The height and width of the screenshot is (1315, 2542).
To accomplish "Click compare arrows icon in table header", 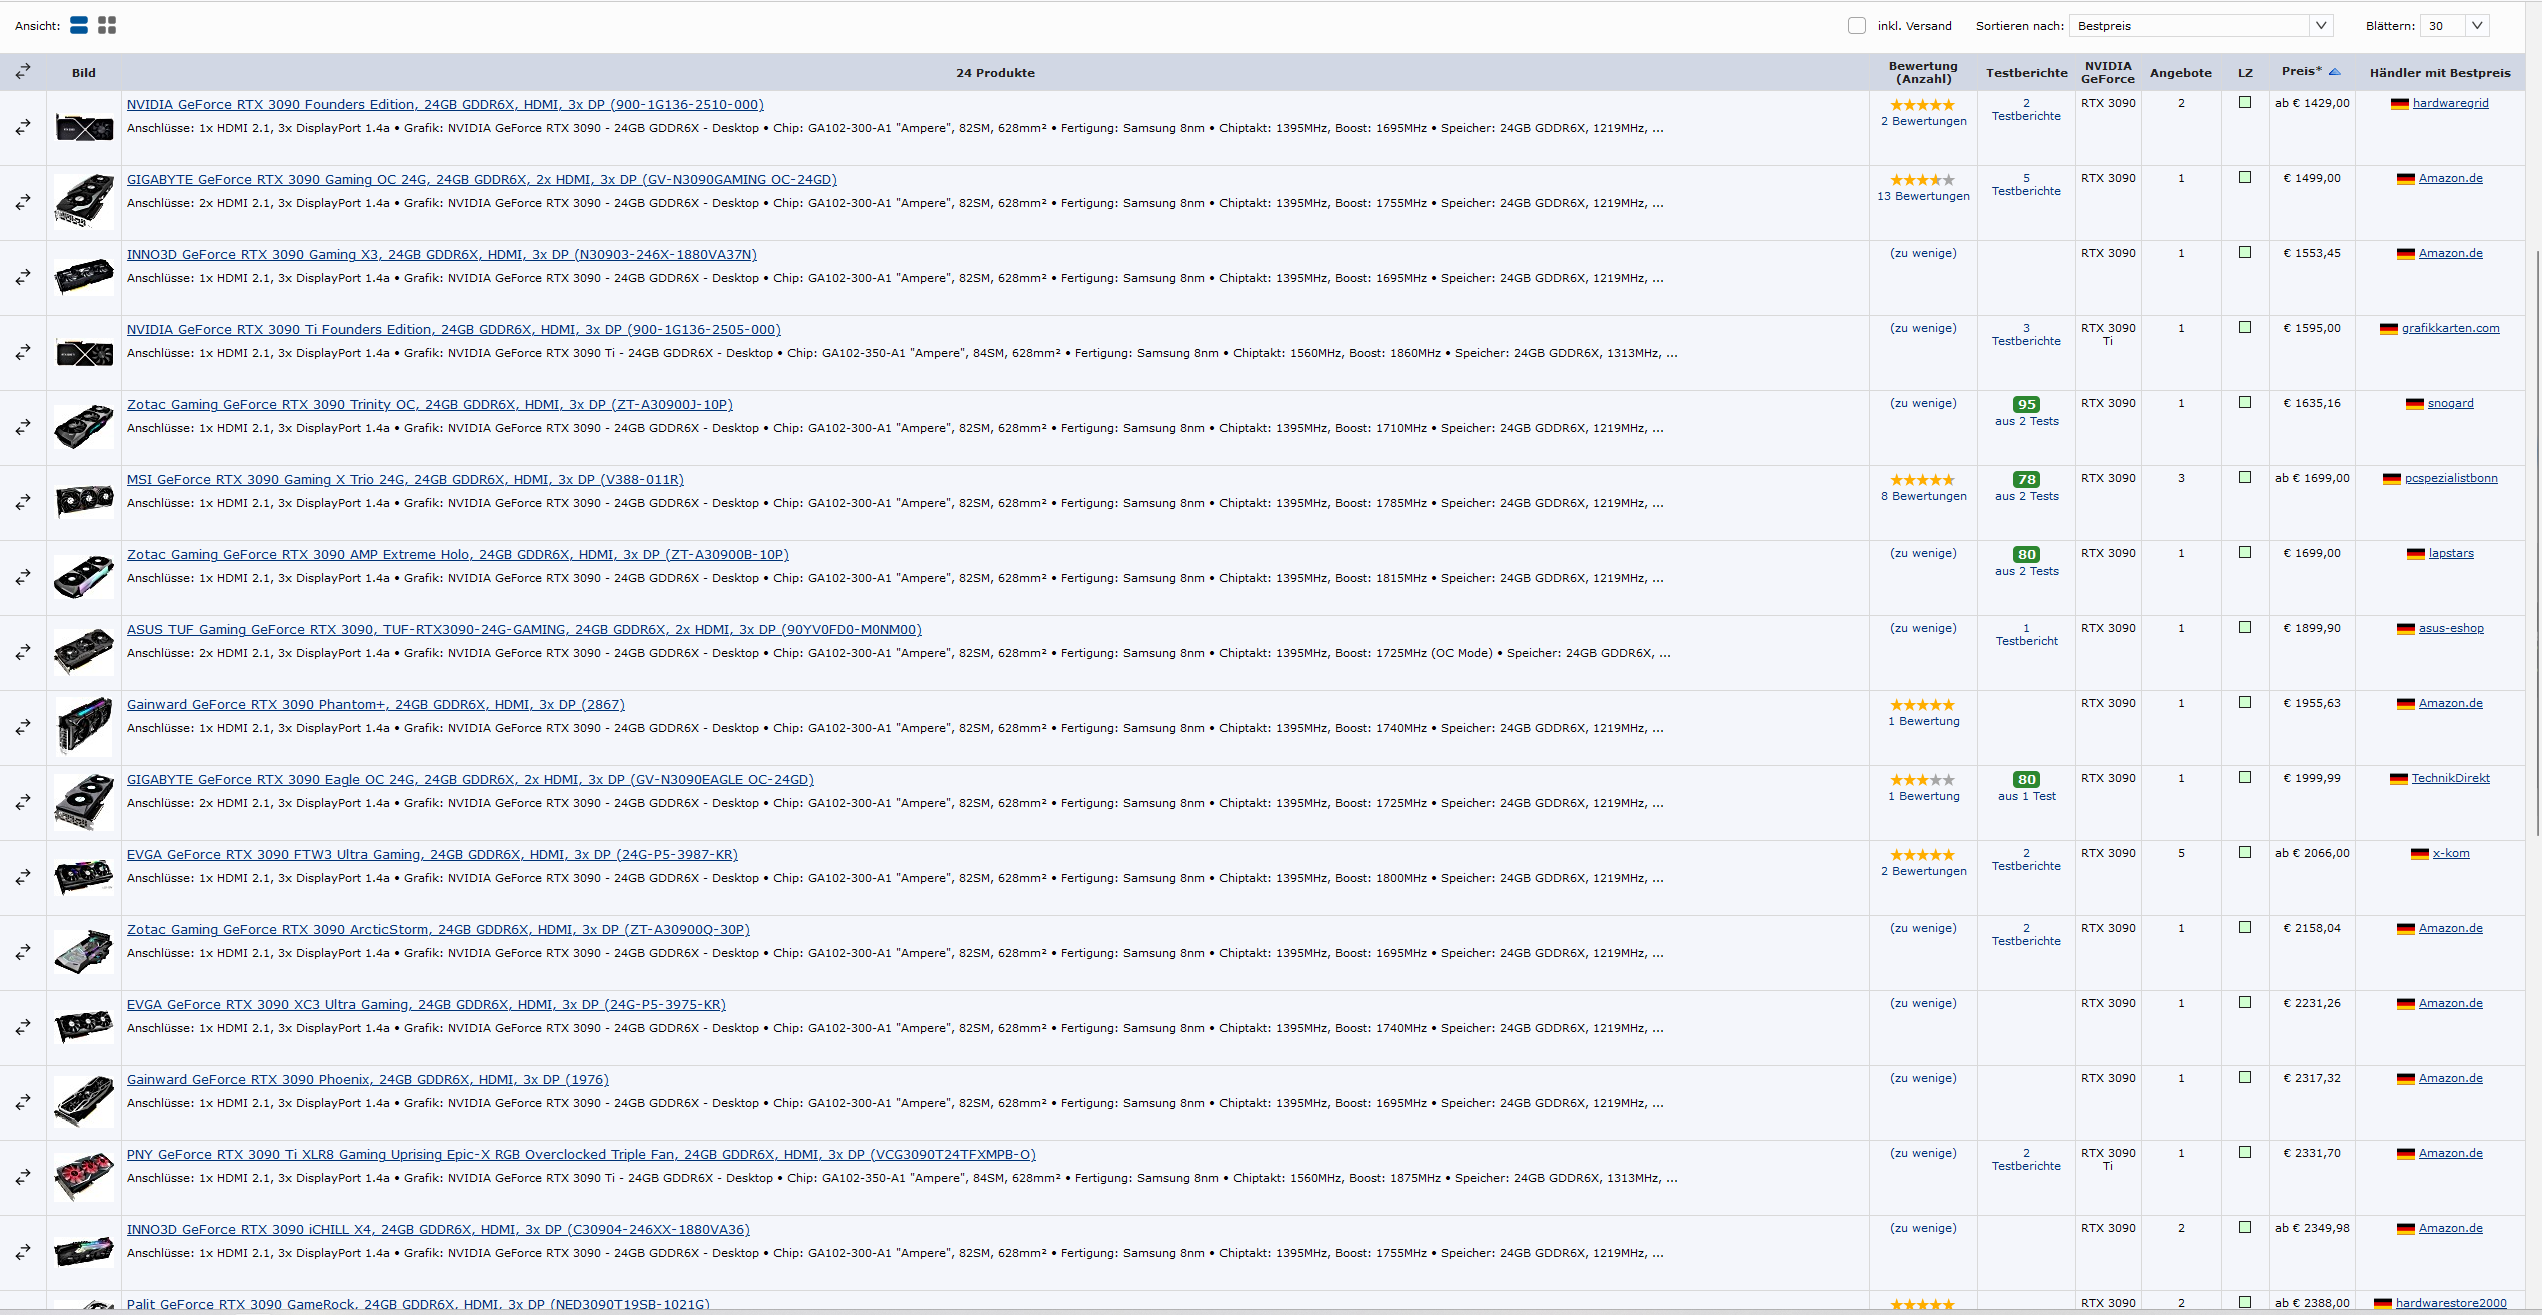I will [23, 72].
